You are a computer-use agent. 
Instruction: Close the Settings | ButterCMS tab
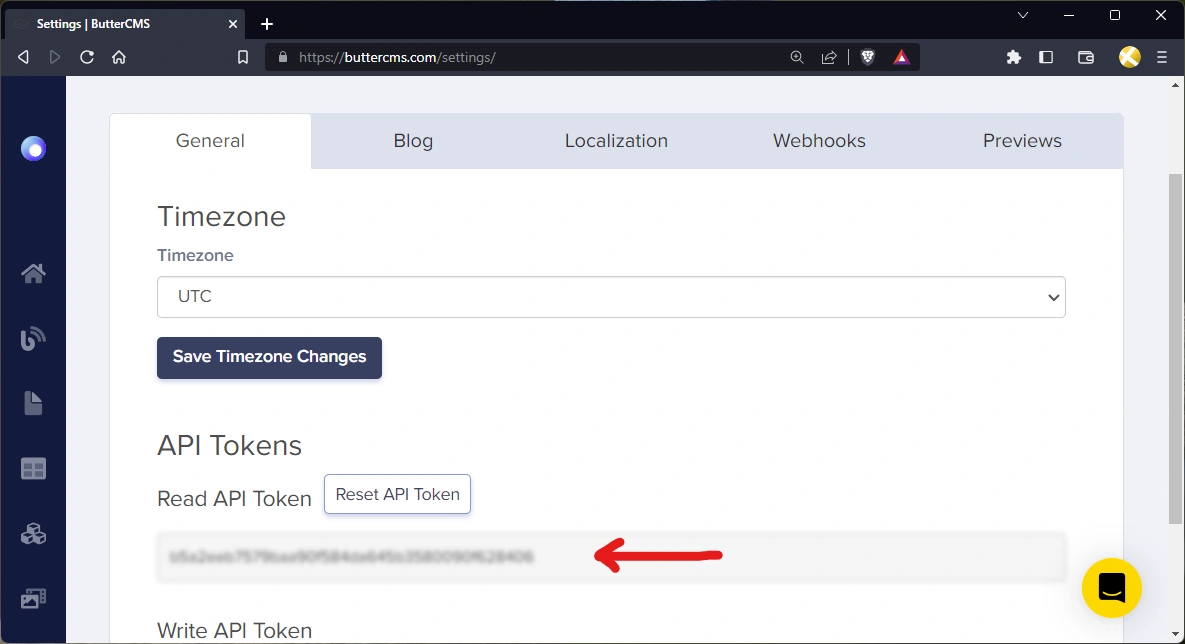point(233,24)
